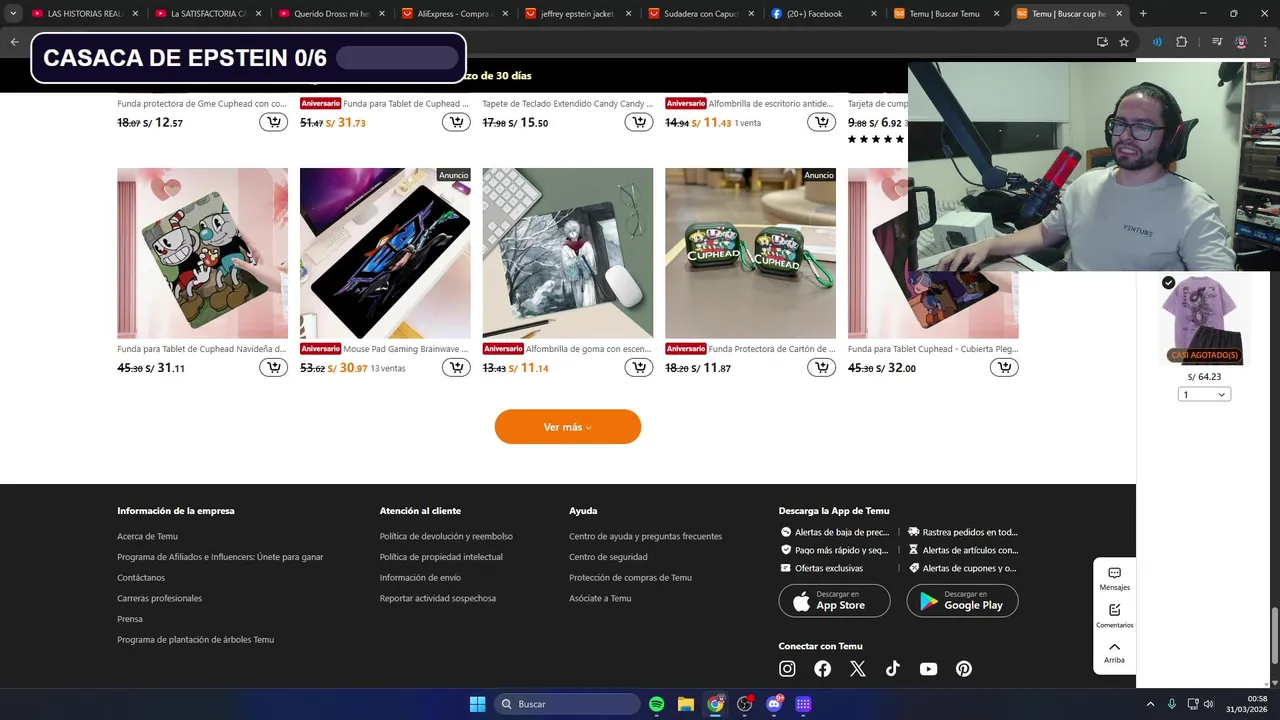Open the Windows Start menu

coord(478,704)
